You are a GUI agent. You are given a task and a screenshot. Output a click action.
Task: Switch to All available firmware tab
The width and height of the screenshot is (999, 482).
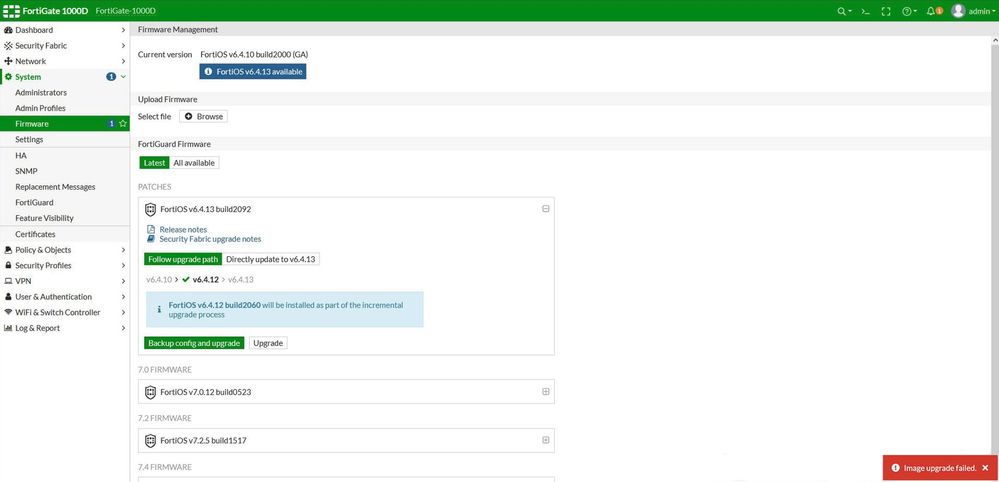(x=194, y=163)
